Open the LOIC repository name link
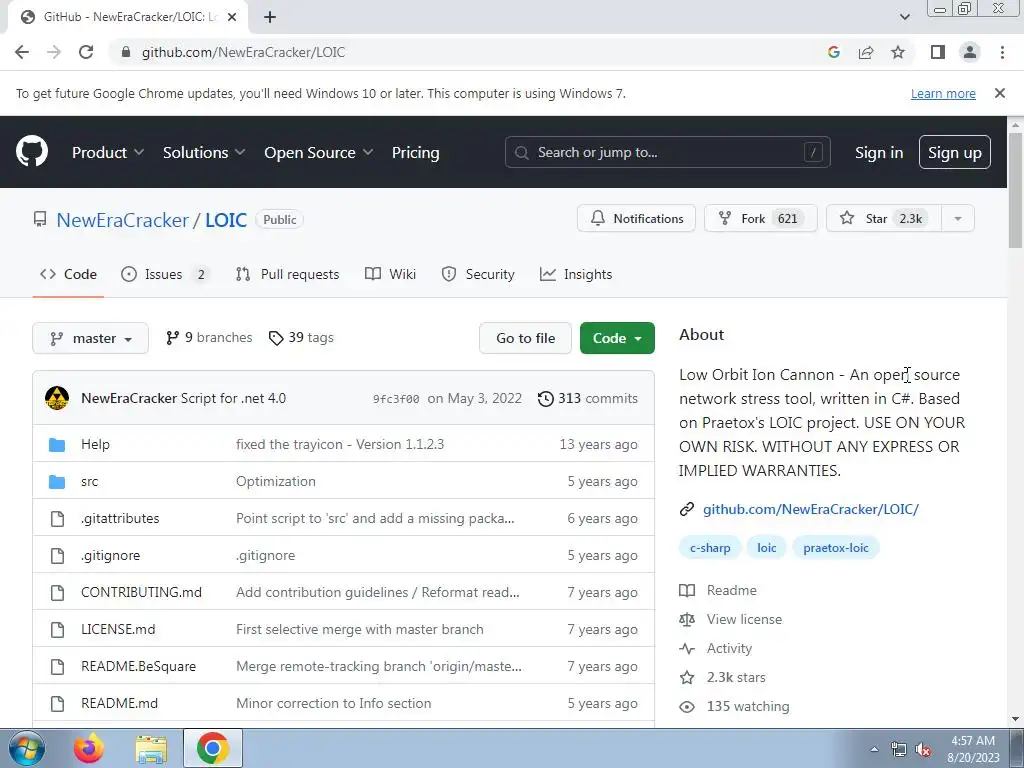Screen dimensions: 1024x768 click(x=226, y=219)
